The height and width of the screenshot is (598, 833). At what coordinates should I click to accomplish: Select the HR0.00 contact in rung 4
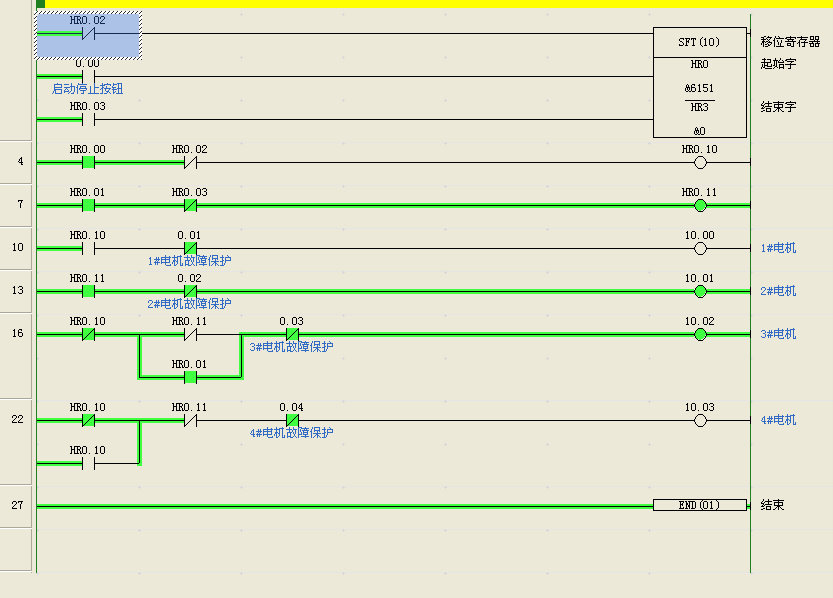click(x=88, y=163)
